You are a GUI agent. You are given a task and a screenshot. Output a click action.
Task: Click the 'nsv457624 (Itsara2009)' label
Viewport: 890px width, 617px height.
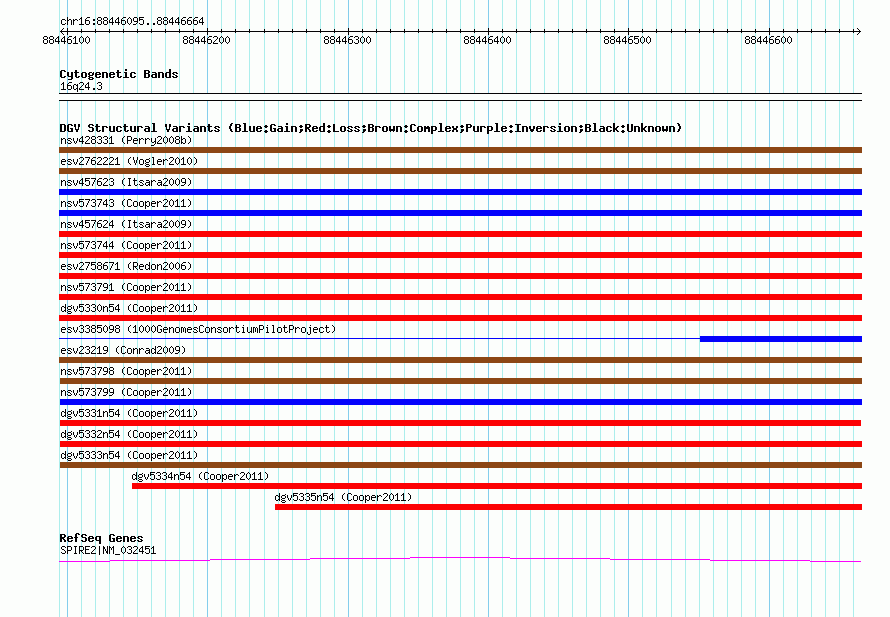(x=126, y=224)
